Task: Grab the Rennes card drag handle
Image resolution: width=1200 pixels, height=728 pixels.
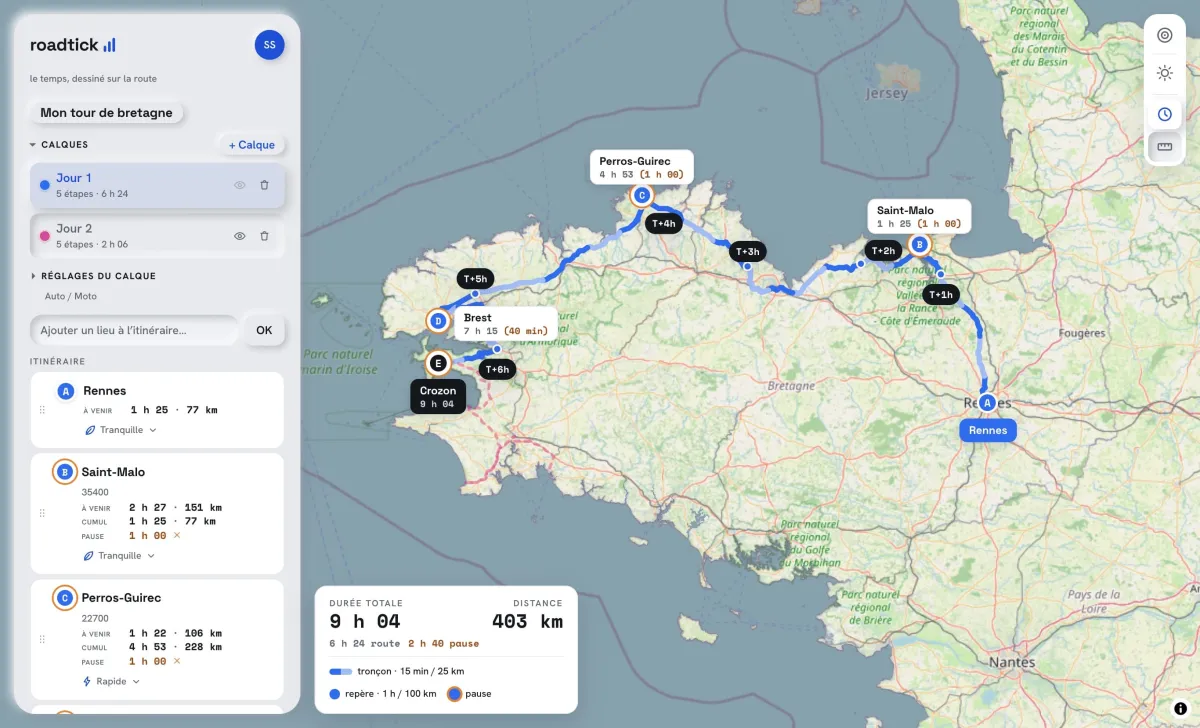Action: (x=42, y=410)
